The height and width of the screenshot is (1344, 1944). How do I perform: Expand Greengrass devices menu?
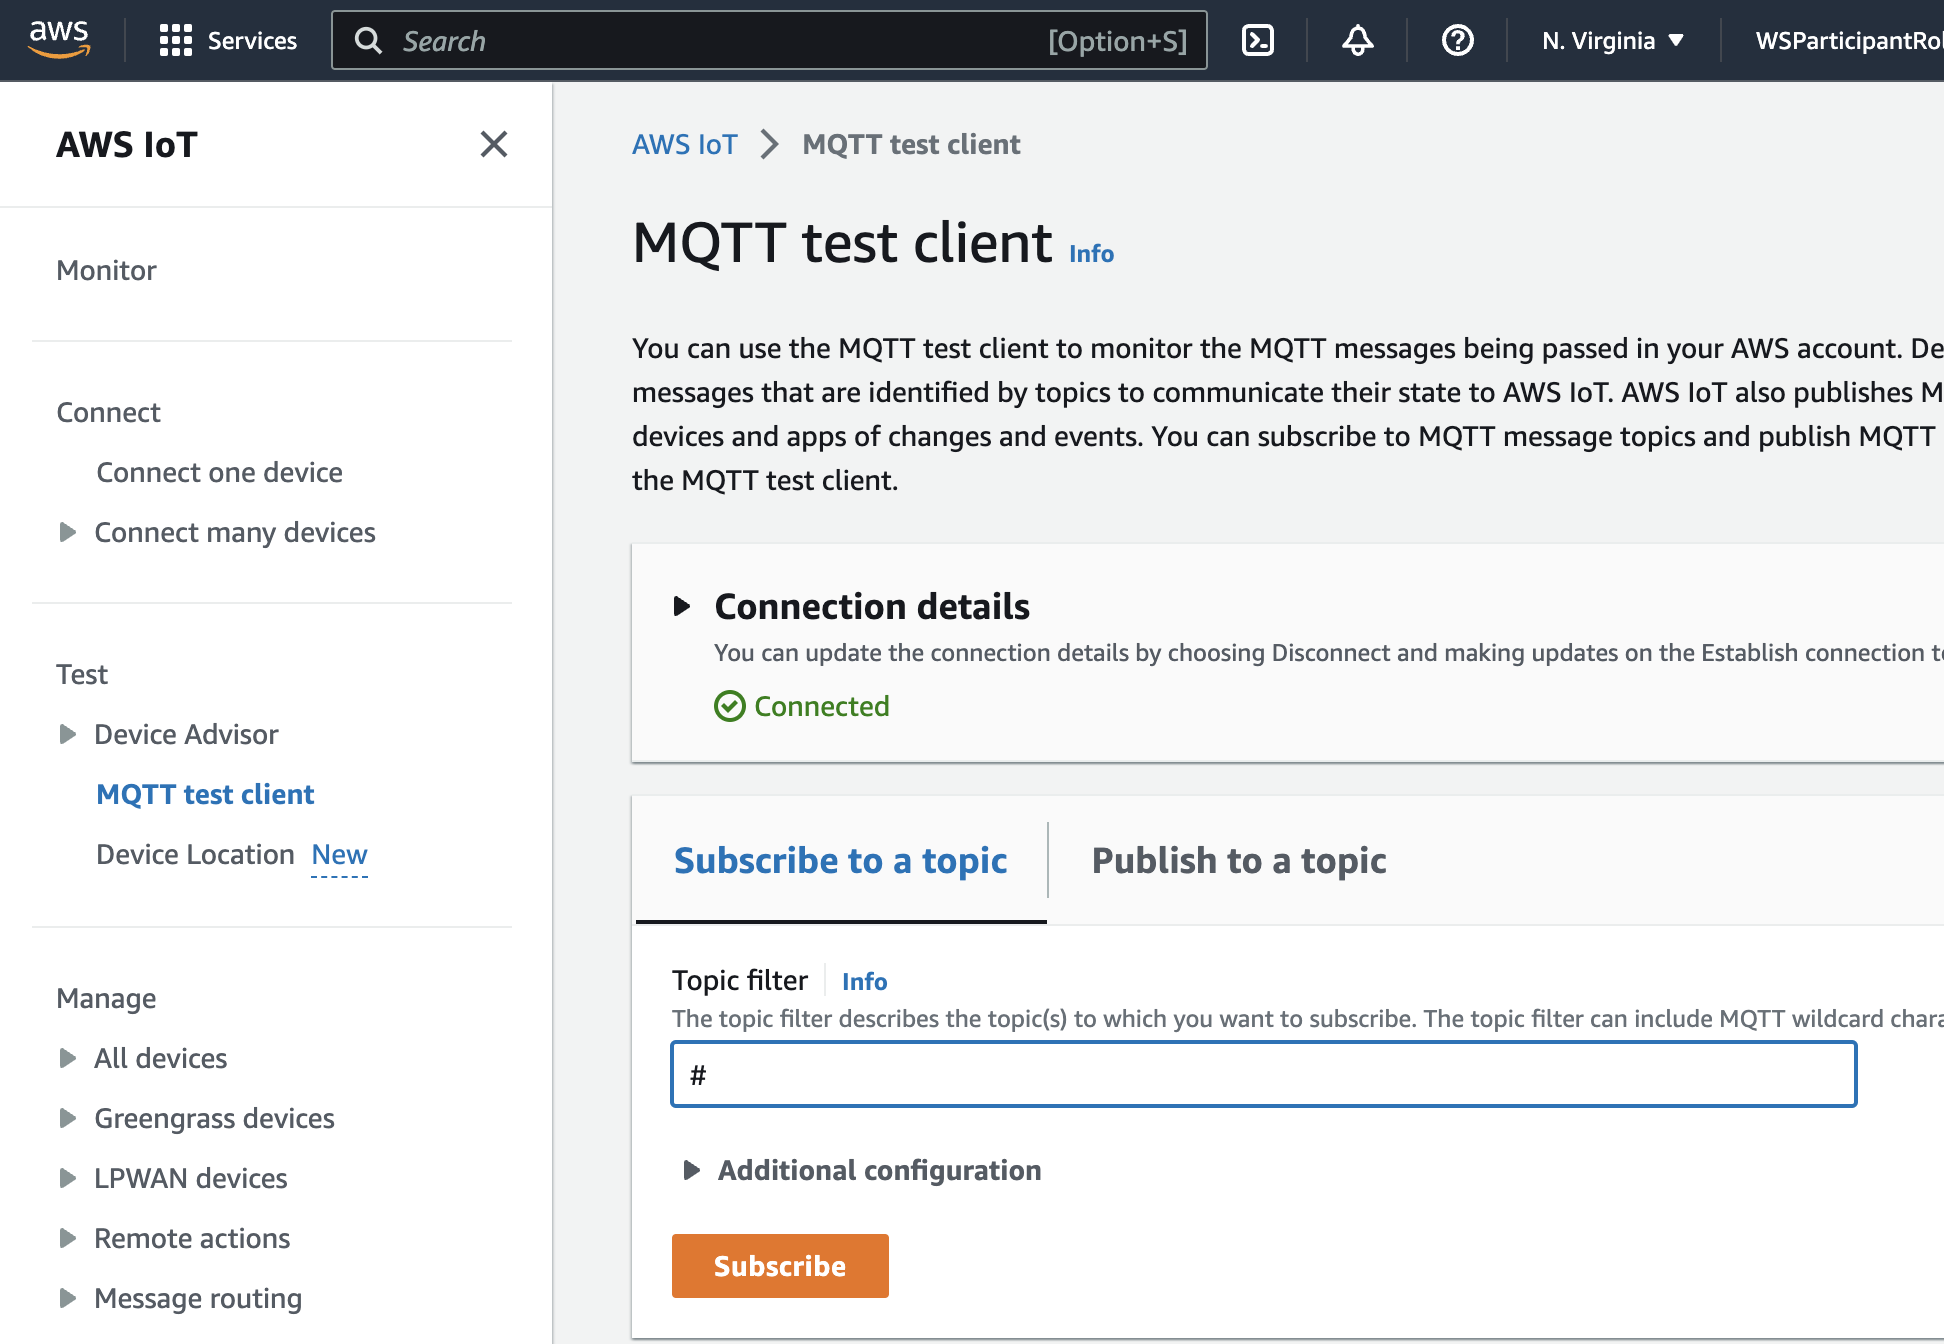(68, 1118)
